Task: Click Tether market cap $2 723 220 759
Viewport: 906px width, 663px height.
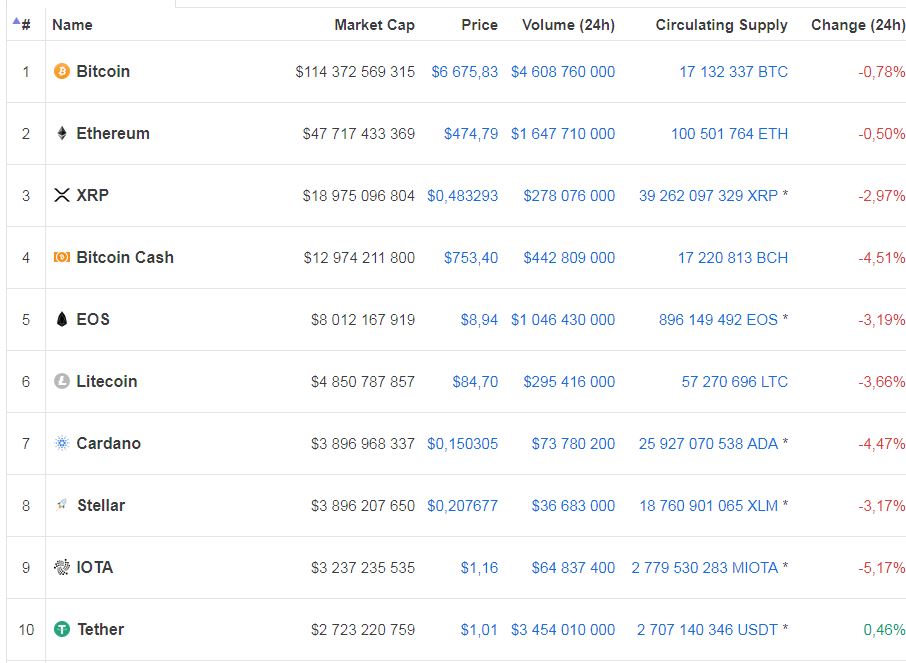Action: click(363, 629)
